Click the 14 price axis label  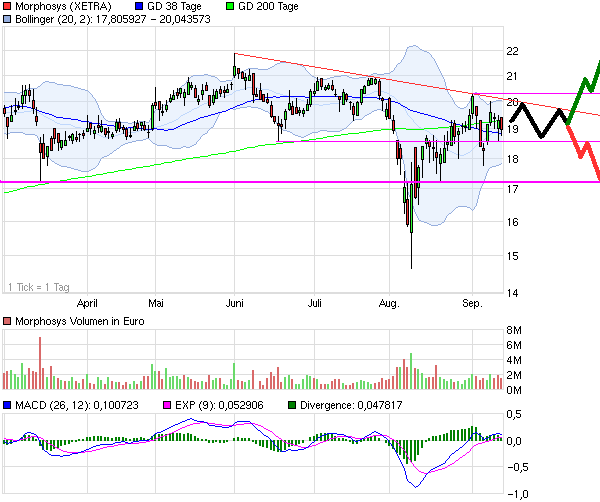pos(512,293)
